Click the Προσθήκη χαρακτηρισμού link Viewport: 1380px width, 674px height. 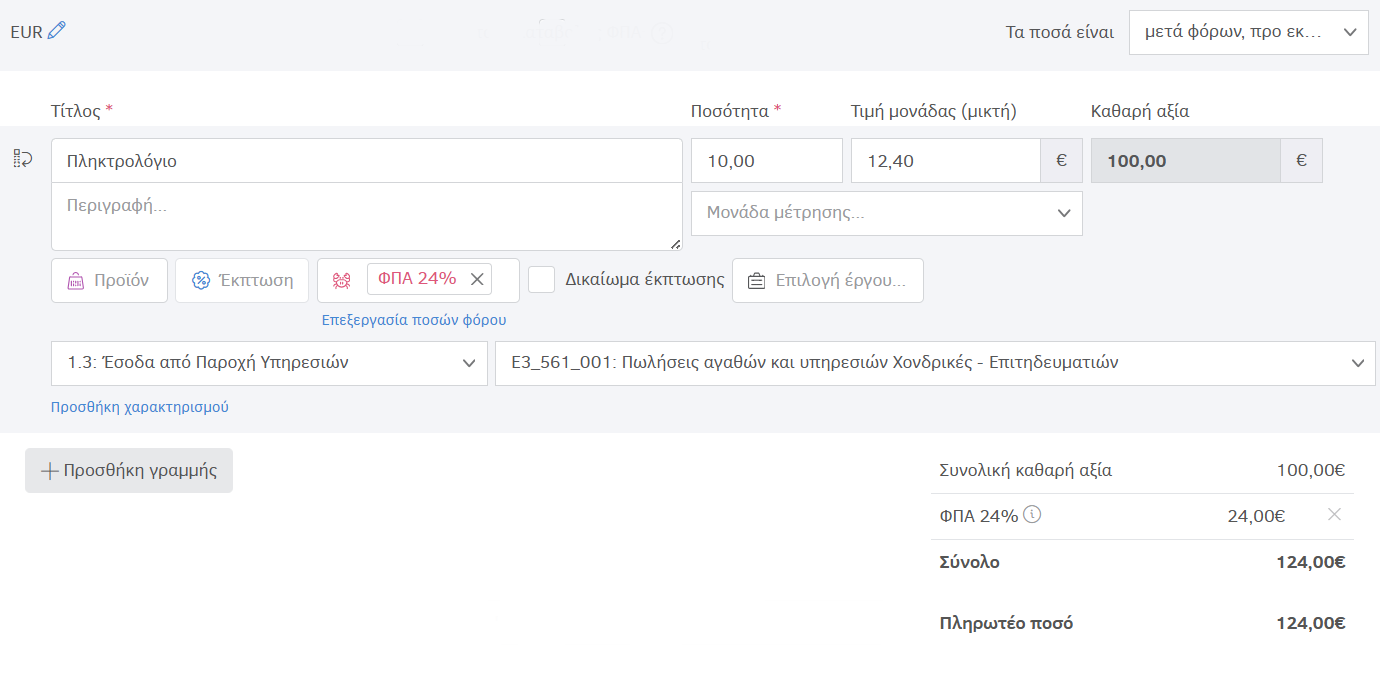tap(140, 407)
